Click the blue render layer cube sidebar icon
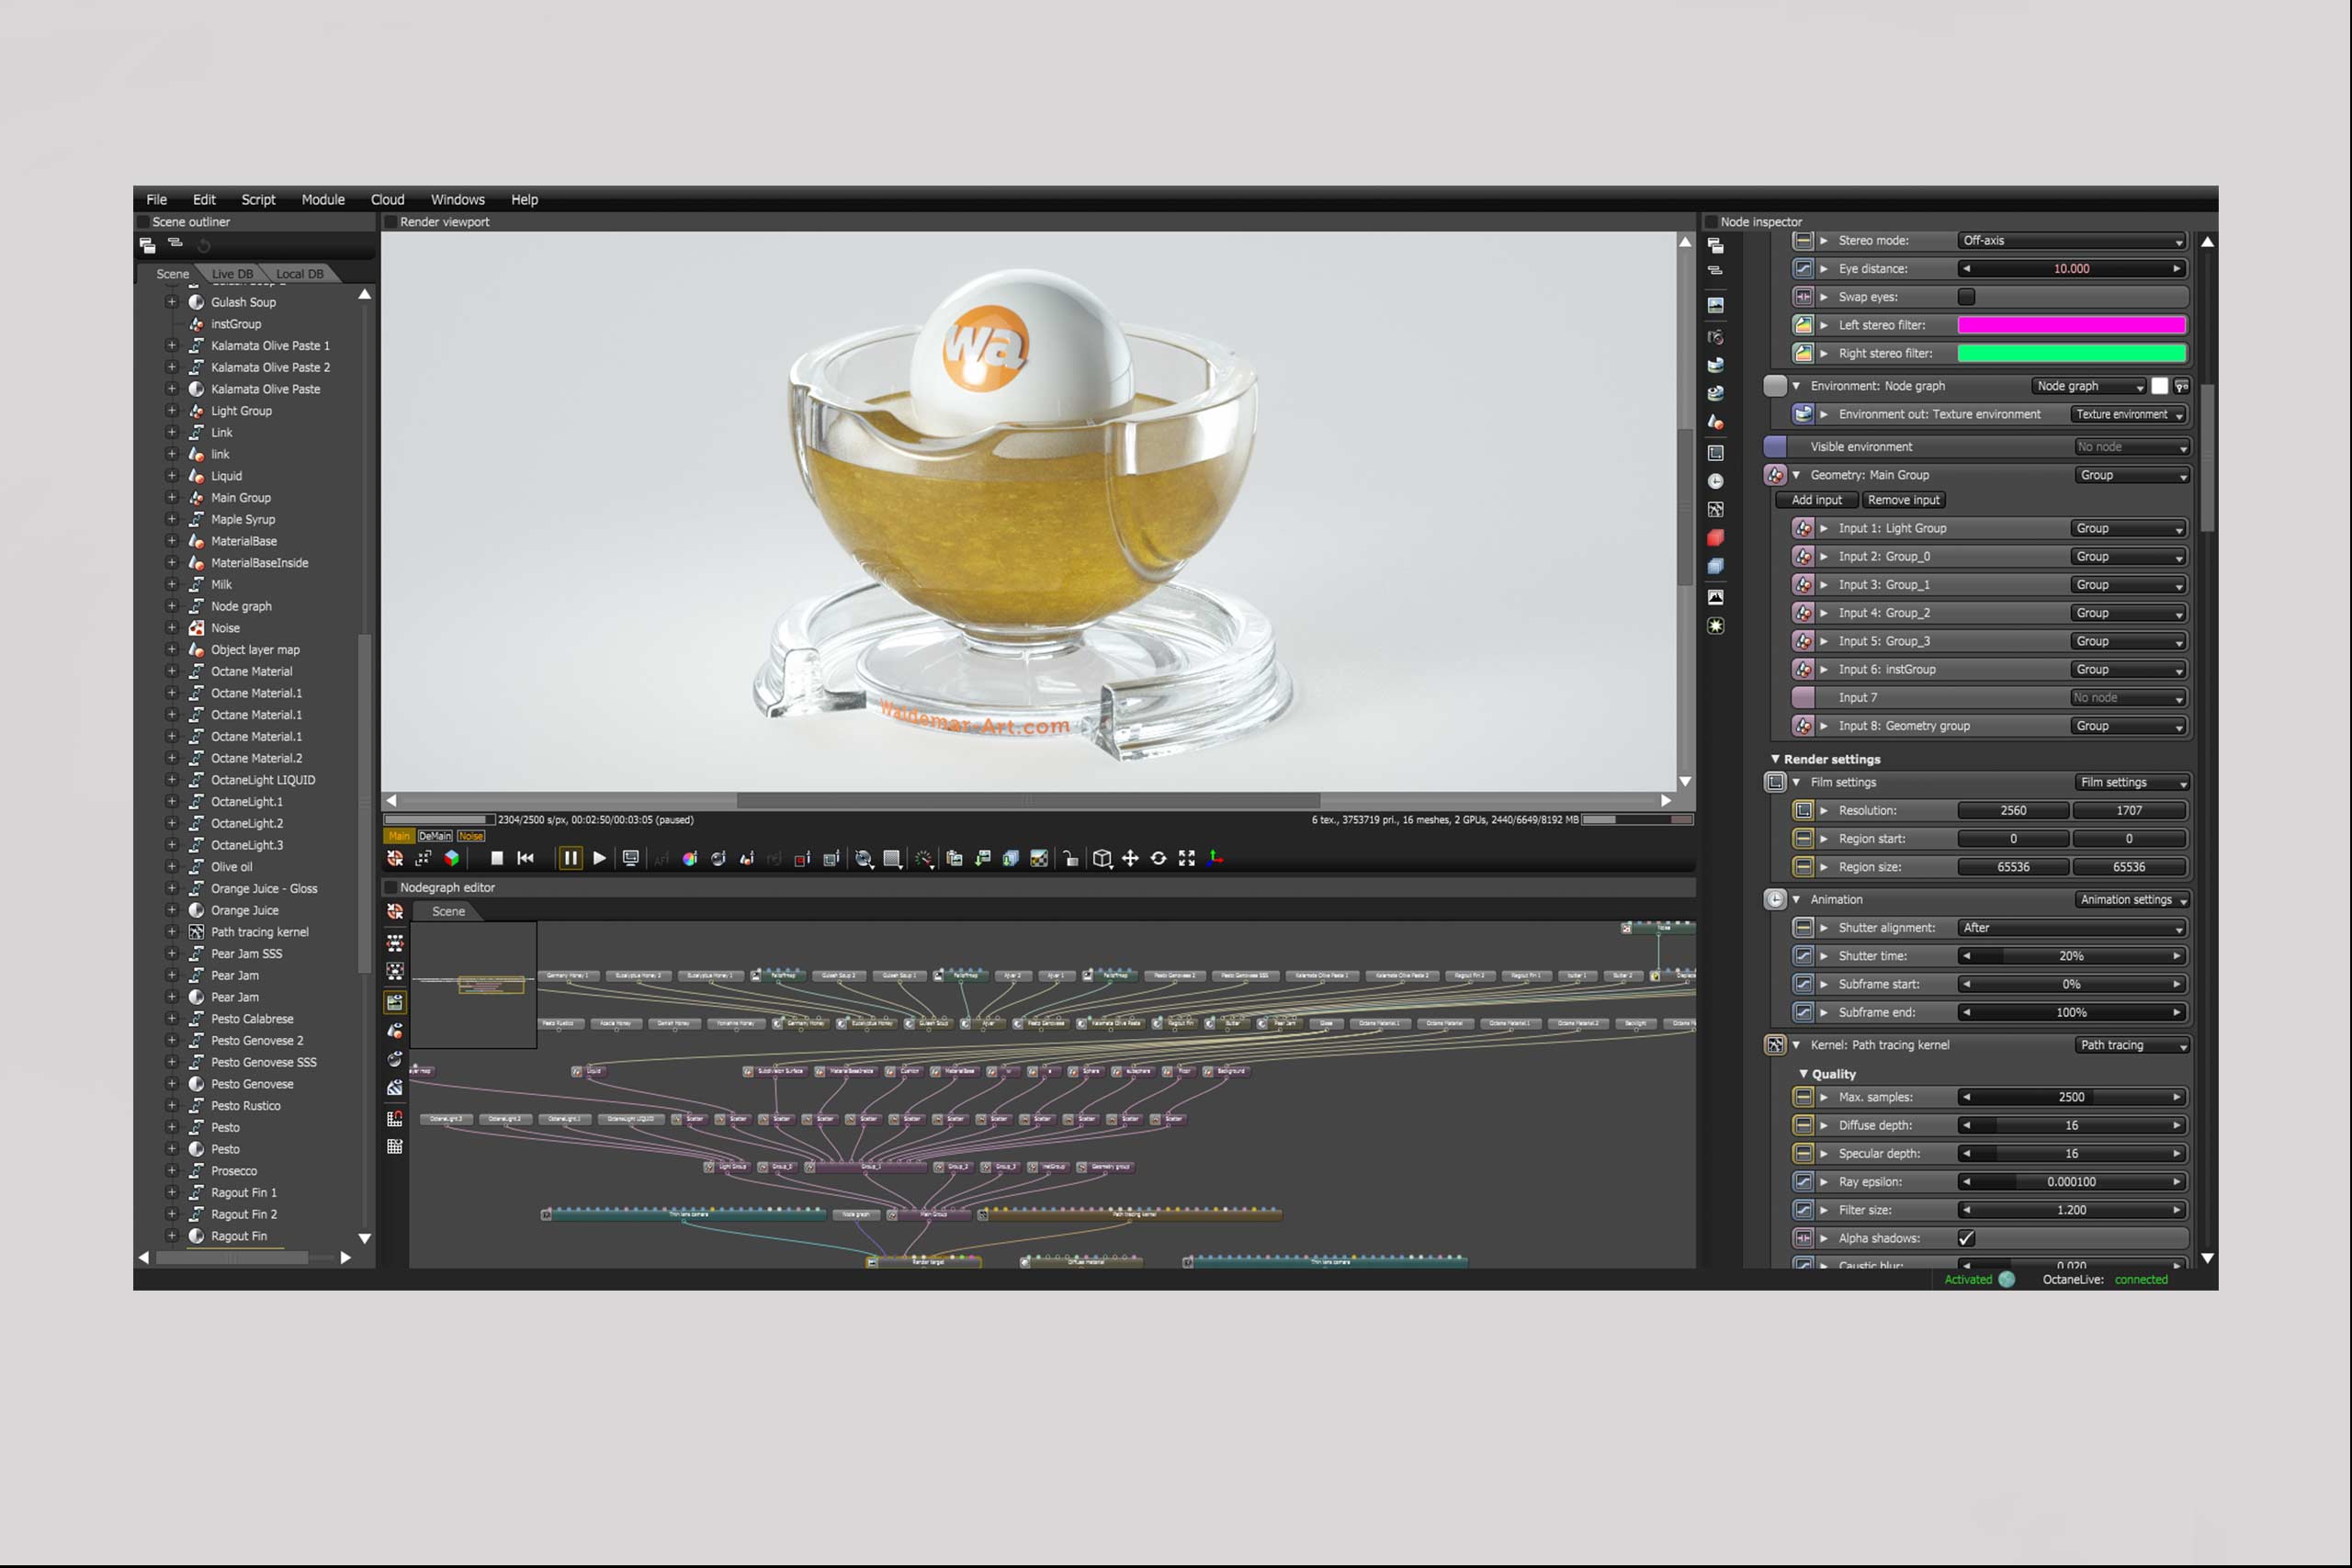2352x1568 pixels. 1715,566
